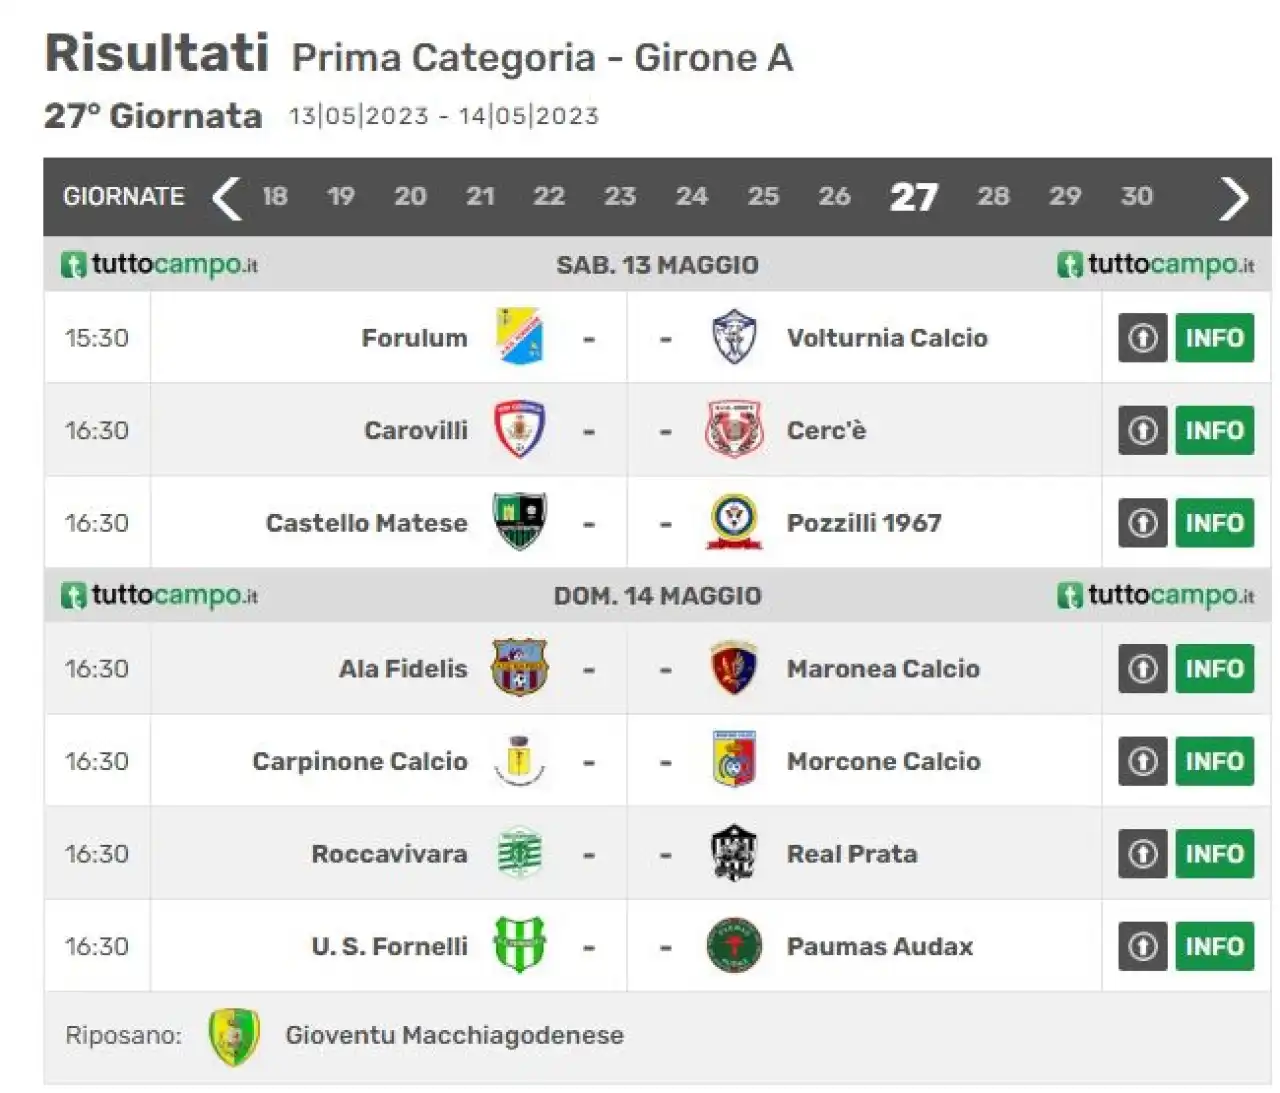Click the Gioventu Macchiagodenese crest
Screen dimensions: 1280x1093
point(234,1036)
